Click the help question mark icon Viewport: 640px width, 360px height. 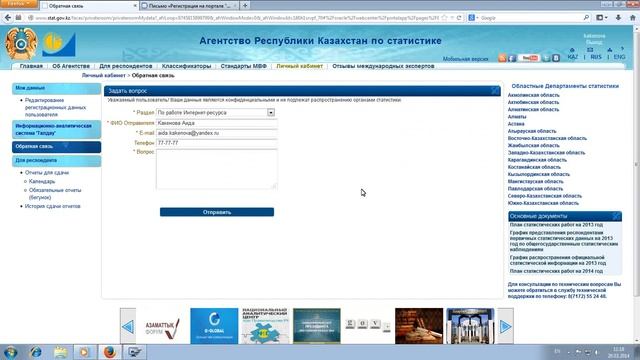[x=622, y=49]
